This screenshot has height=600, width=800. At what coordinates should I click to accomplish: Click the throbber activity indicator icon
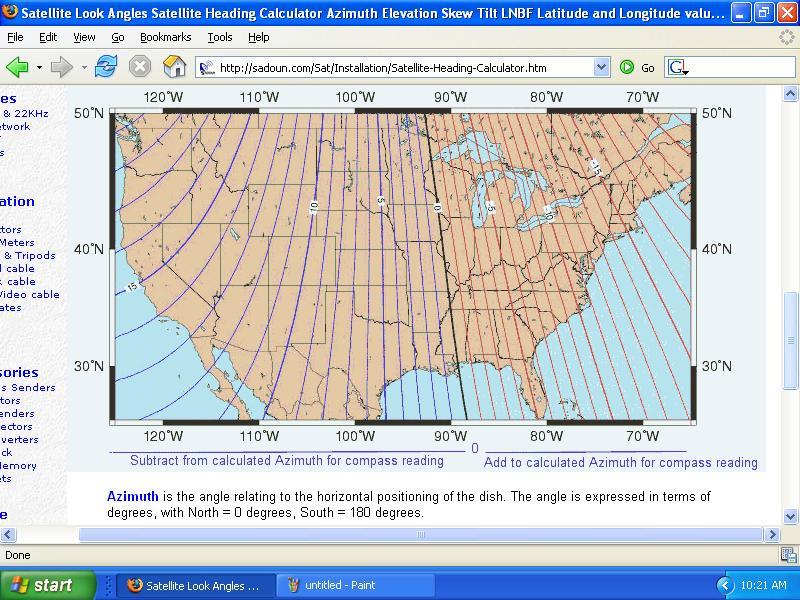[x=786, y=37]
